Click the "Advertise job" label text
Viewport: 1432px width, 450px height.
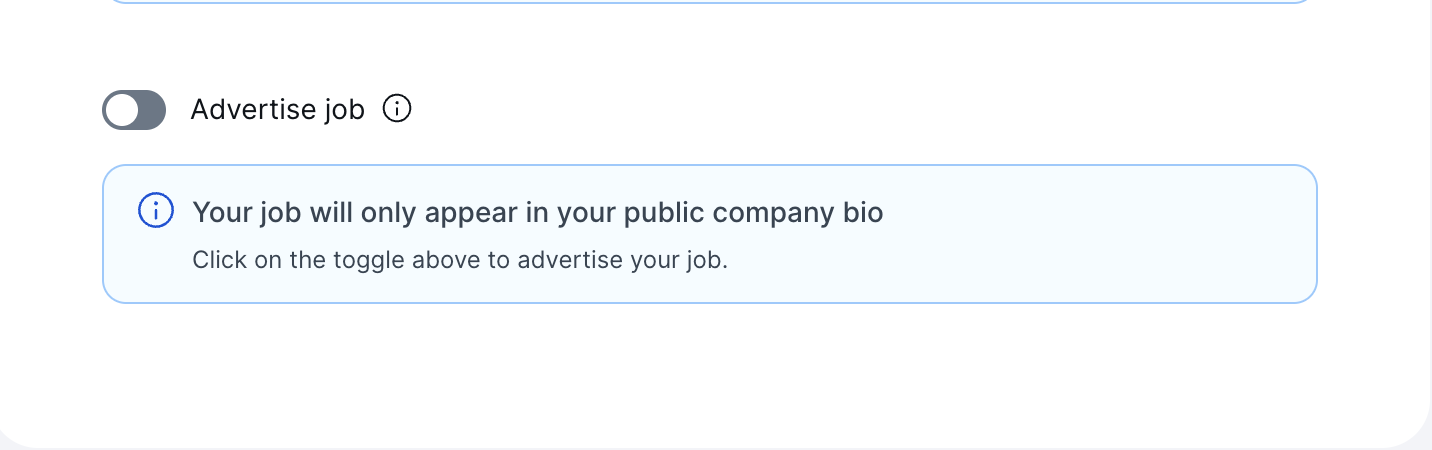[277, 109]
